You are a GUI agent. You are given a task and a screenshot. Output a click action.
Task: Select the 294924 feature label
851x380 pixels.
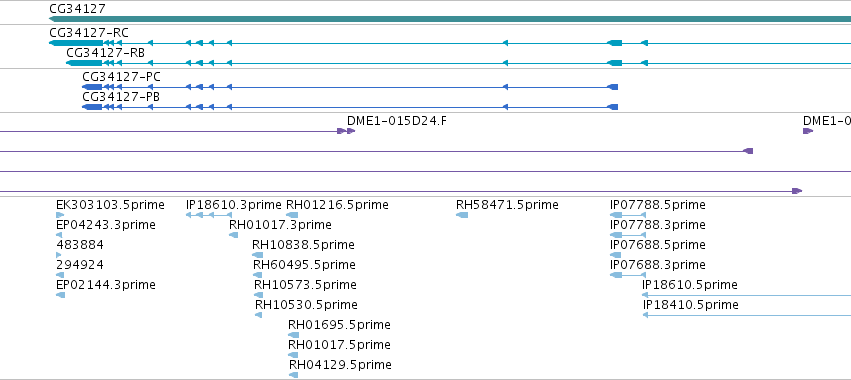pos(80,265)
